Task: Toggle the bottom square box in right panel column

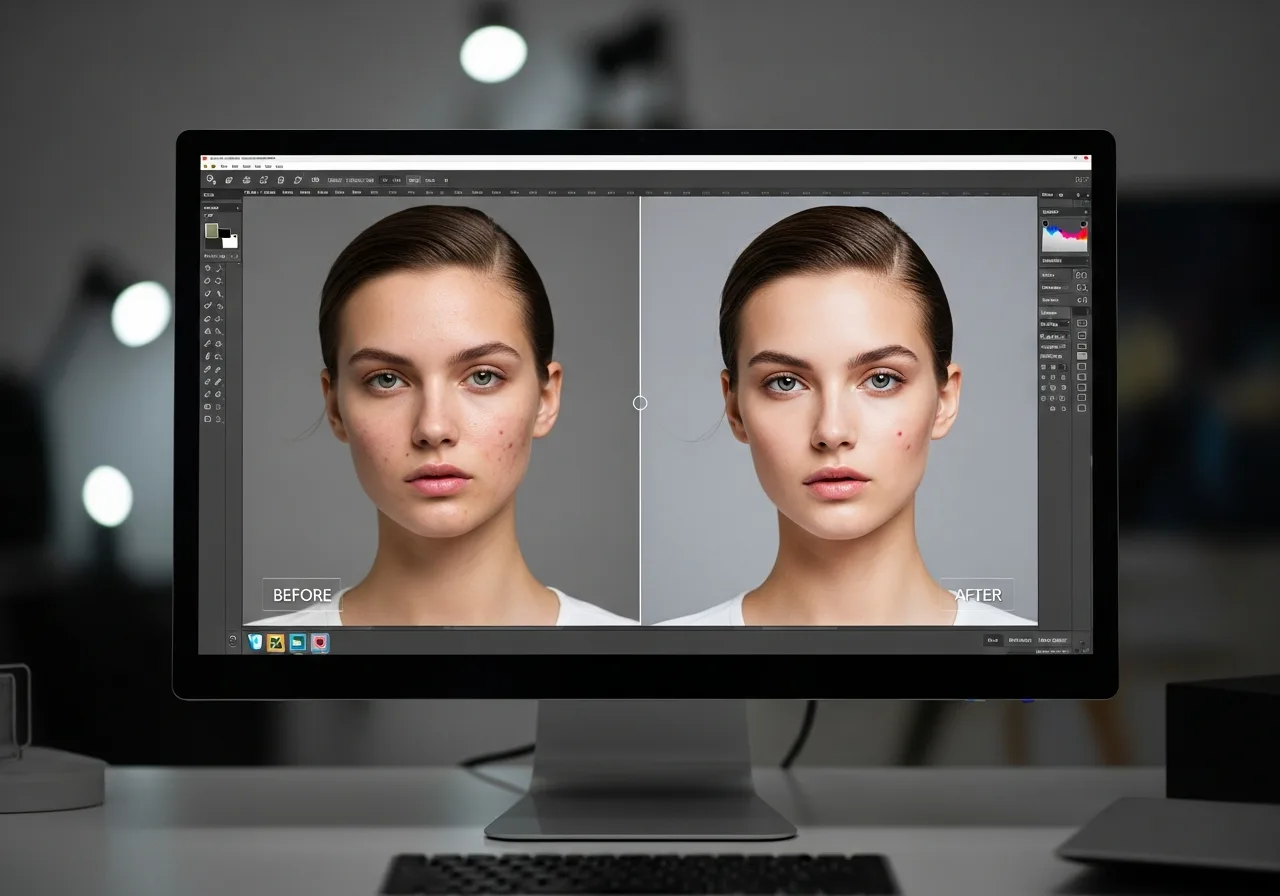Action: click(1081, 408)
